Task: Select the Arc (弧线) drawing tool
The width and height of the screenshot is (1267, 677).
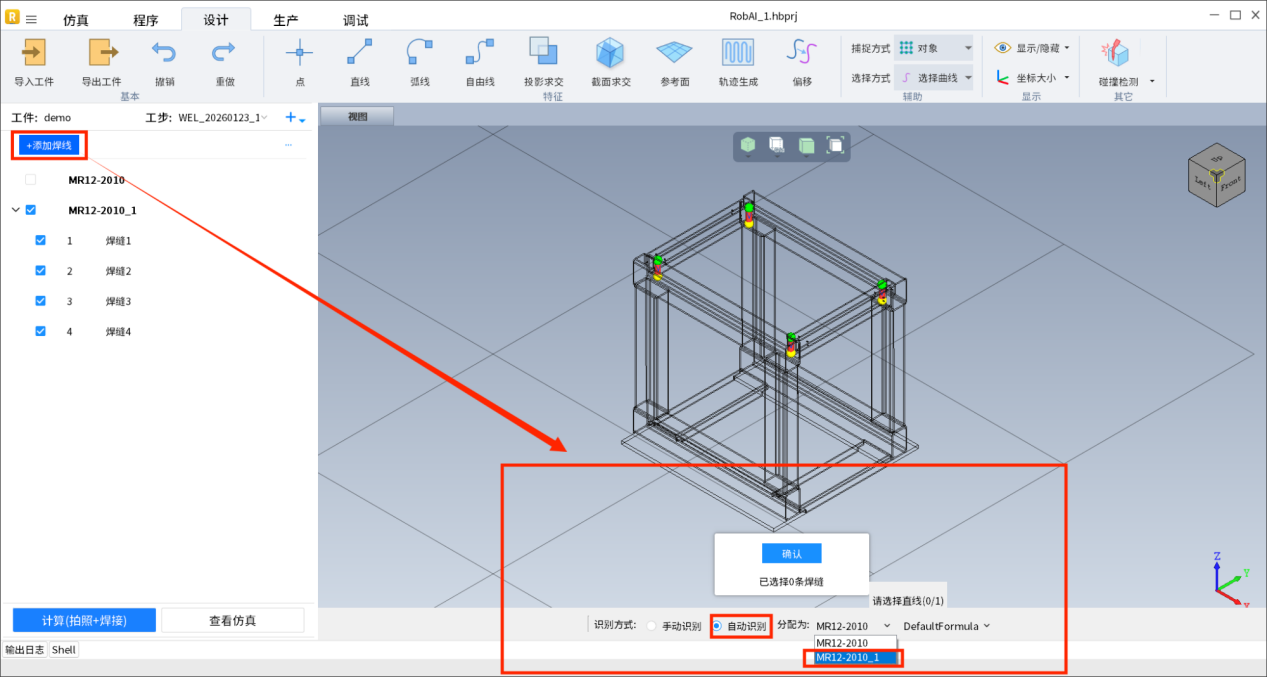Action: tap(419, 53)
